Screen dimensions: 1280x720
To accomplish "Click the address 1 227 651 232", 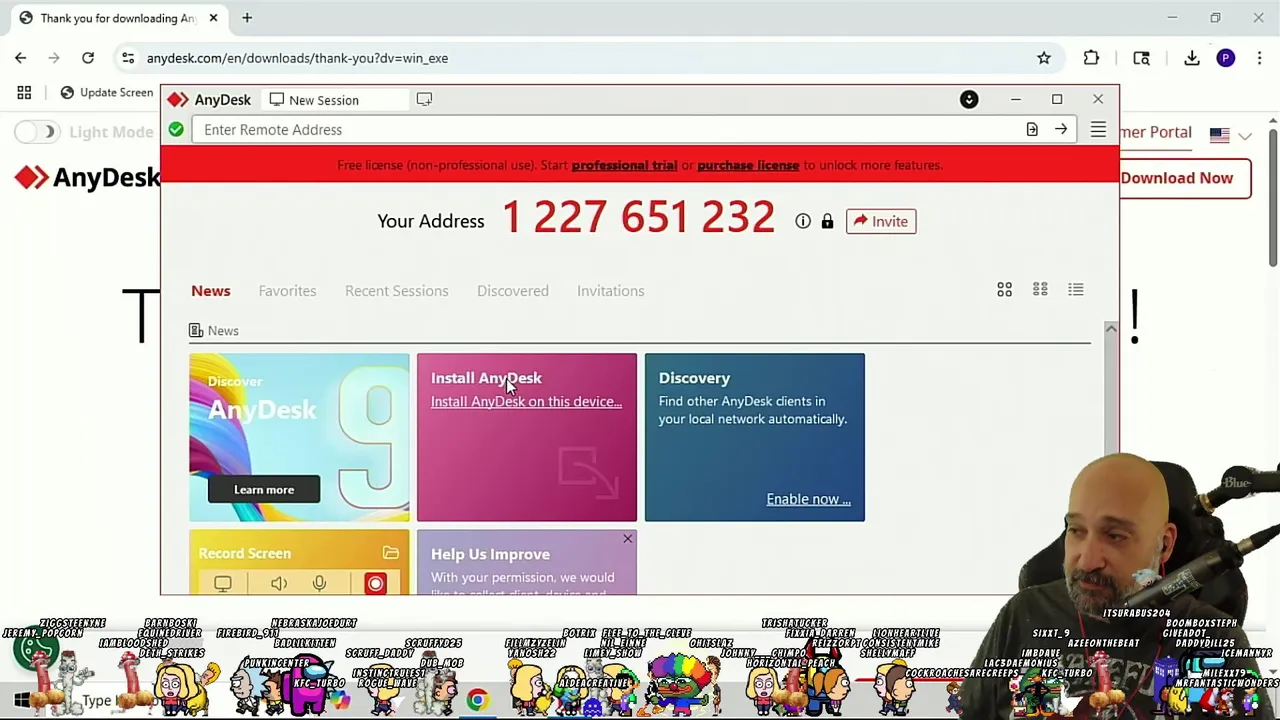I will coord(638,217).
